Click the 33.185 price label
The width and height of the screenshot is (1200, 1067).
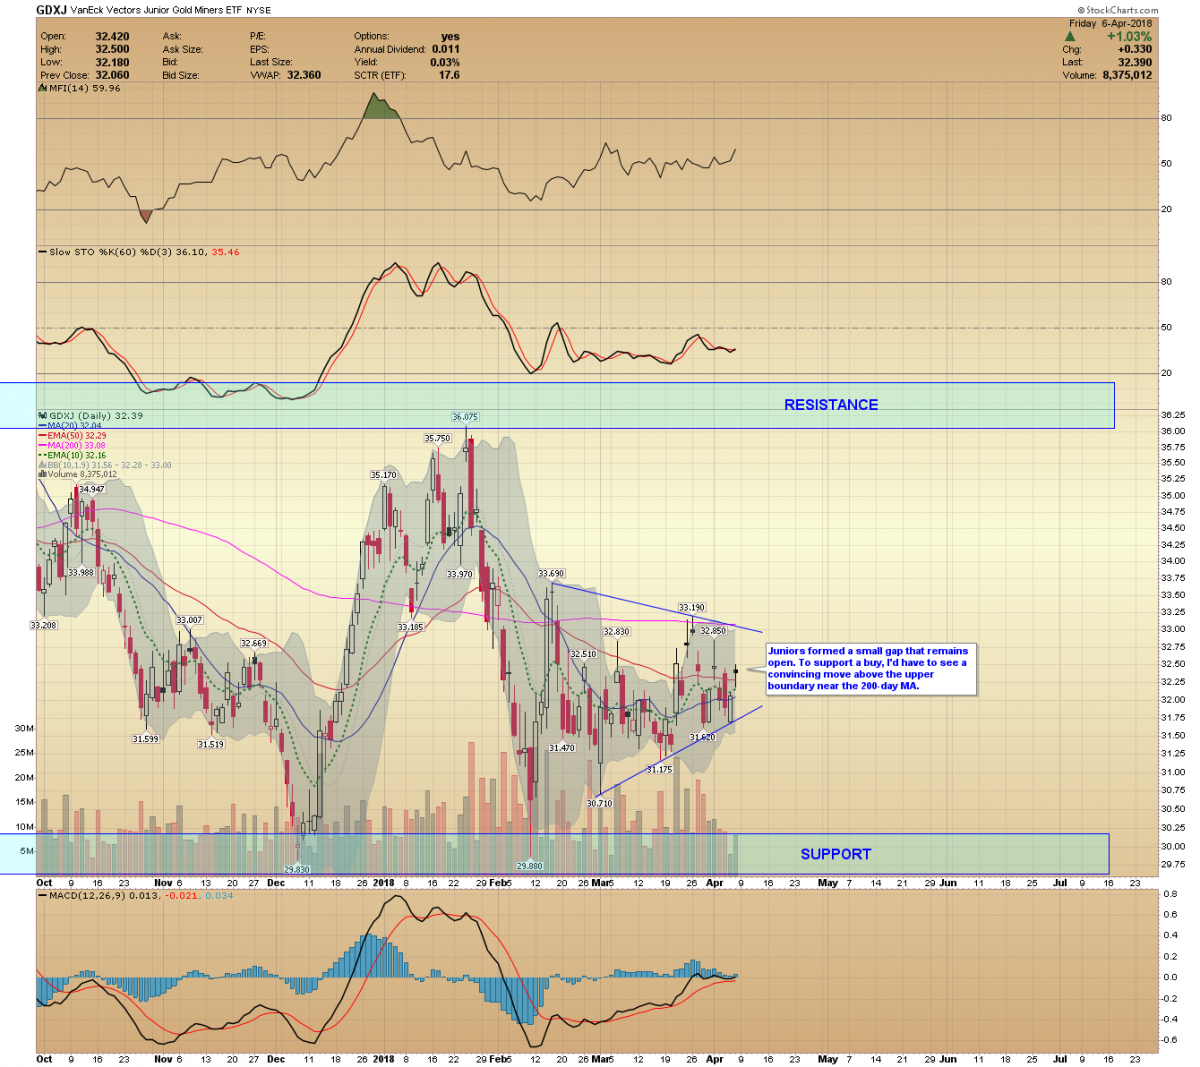point(410,627)
